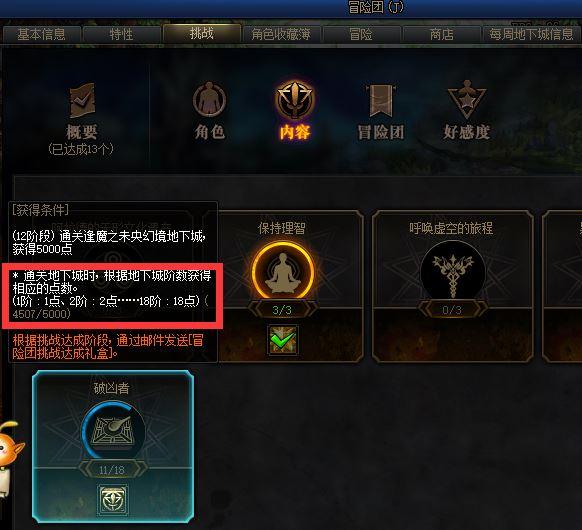This screenshot has width=582, height=530.
Task: Select the glowing 内容 content icon
Action: (295, 99)
